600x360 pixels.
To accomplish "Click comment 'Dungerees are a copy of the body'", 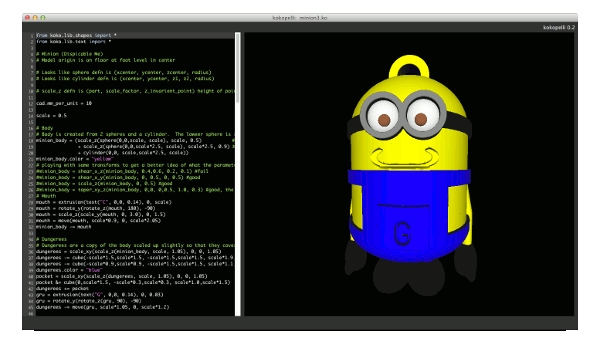I will point(135,245).
